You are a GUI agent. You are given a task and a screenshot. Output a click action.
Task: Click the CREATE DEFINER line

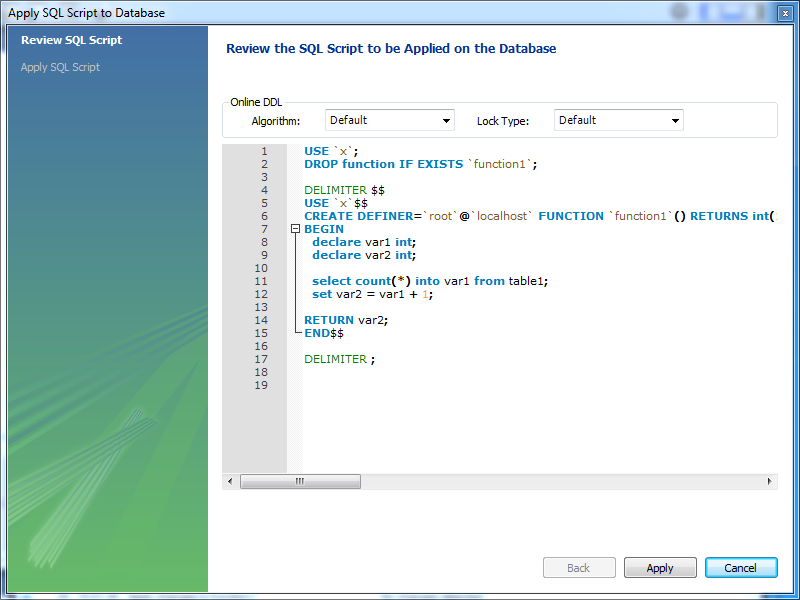pyautogui.click(x=540, y=216)
